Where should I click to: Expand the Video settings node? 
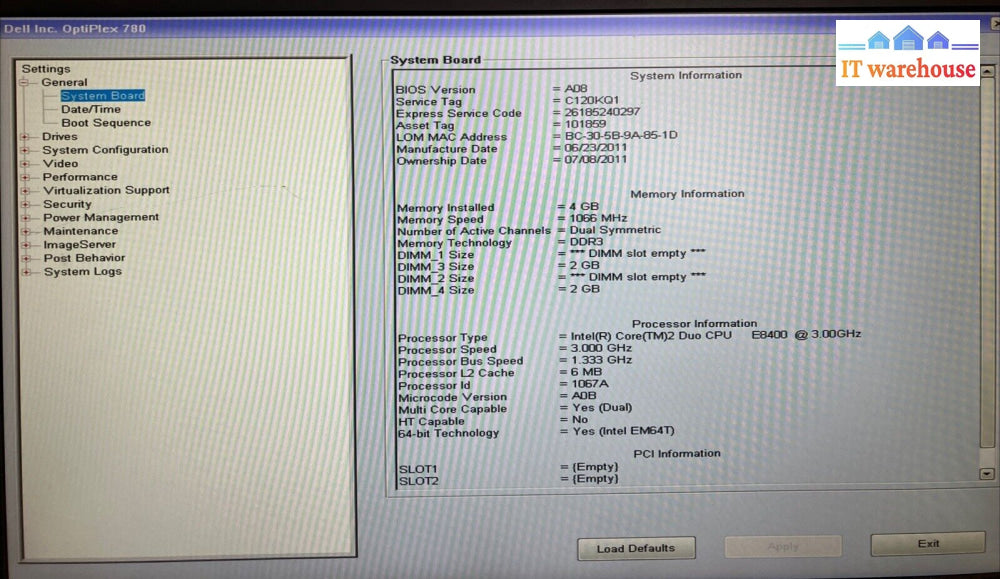tap(24, 163)
